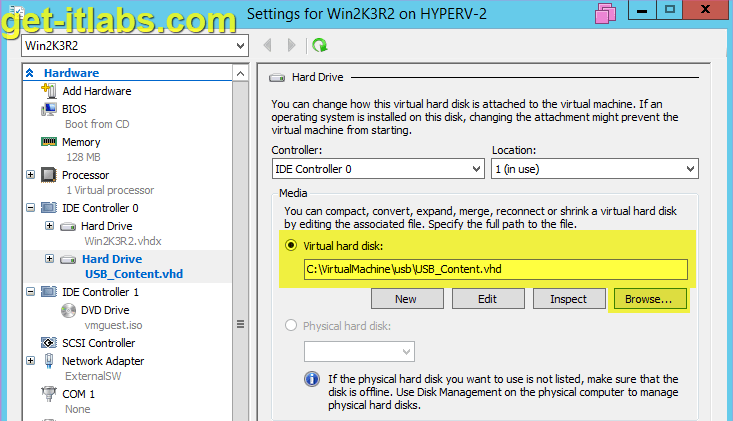Click the Win2K3R2.vhdx hard drive icon

[68, 227]
